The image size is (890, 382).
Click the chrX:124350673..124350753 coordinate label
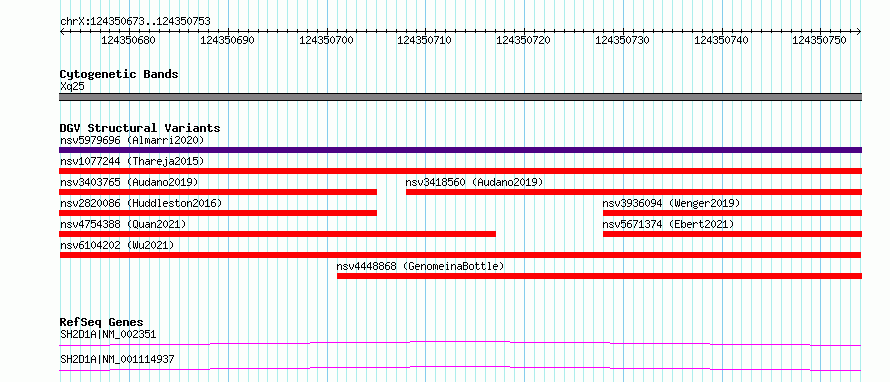[x=135, y=21]
